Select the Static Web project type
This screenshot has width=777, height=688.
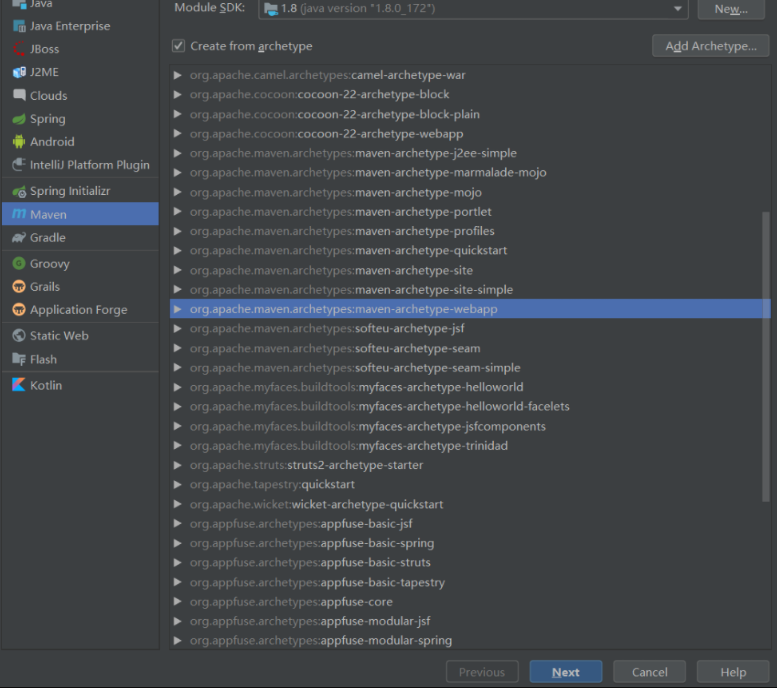coord(80,336)
